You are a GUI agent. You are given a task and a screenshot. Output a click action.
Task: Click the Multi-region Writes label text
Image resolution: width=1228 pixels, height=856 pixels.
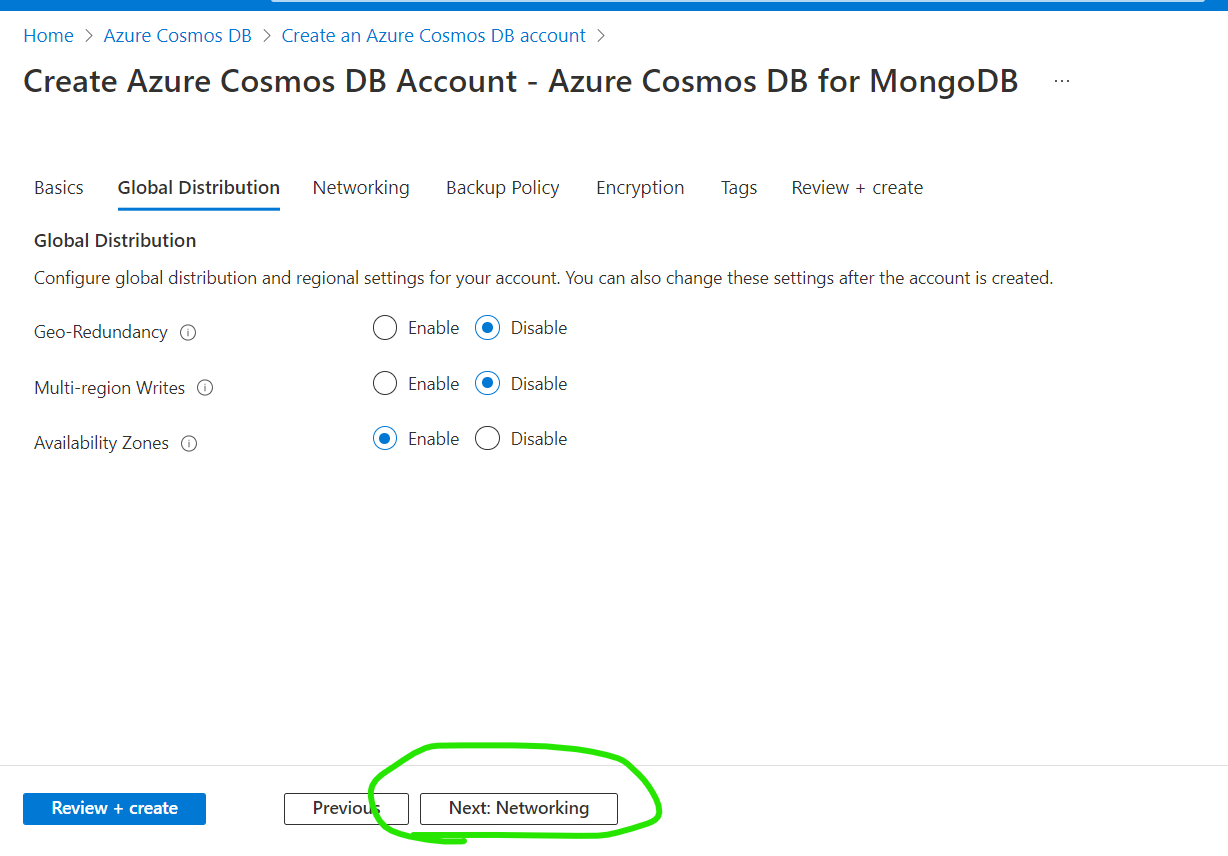click(110, 388)
